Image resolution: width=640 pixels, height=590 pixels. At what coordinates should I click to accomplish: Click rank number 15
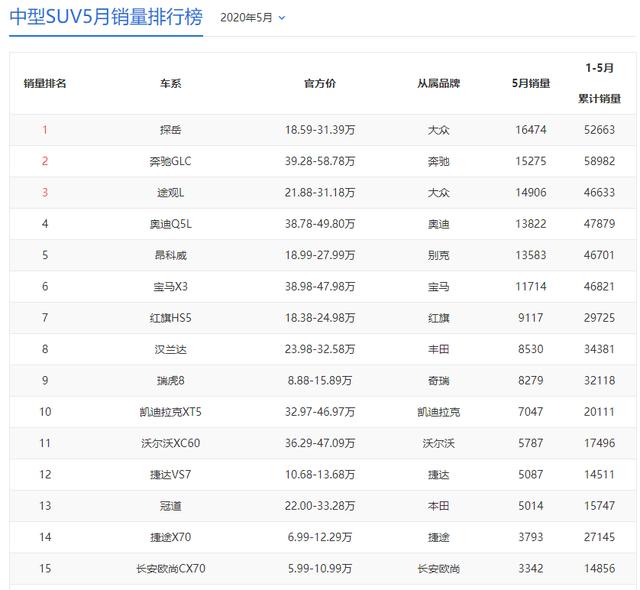click(45, 569)
